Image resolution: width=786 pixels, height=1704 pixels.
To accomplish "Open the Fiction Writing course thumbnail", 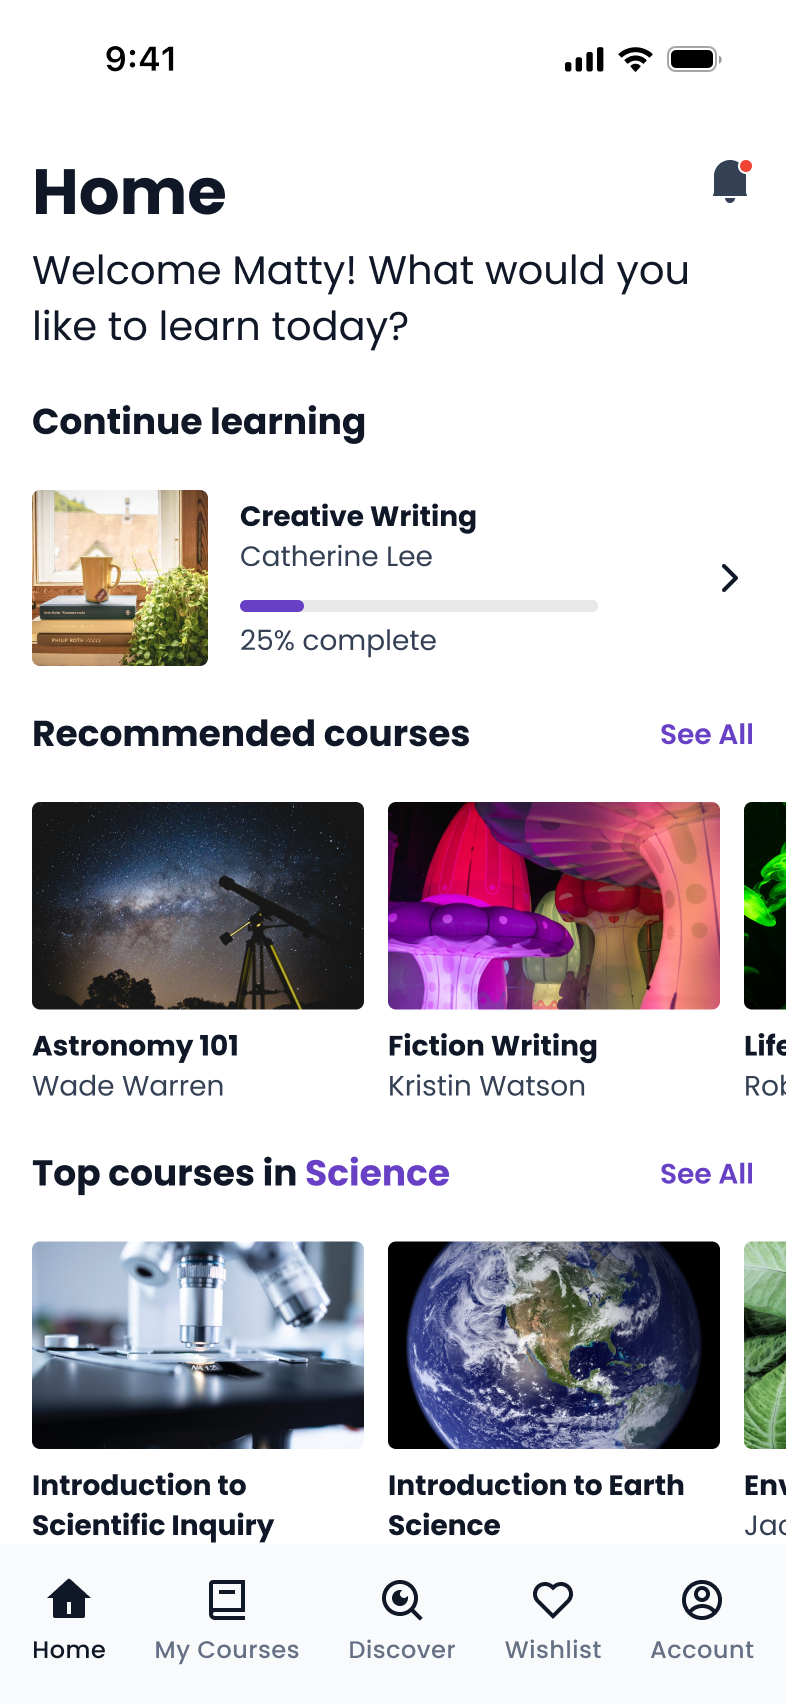I will click(553, 905).
